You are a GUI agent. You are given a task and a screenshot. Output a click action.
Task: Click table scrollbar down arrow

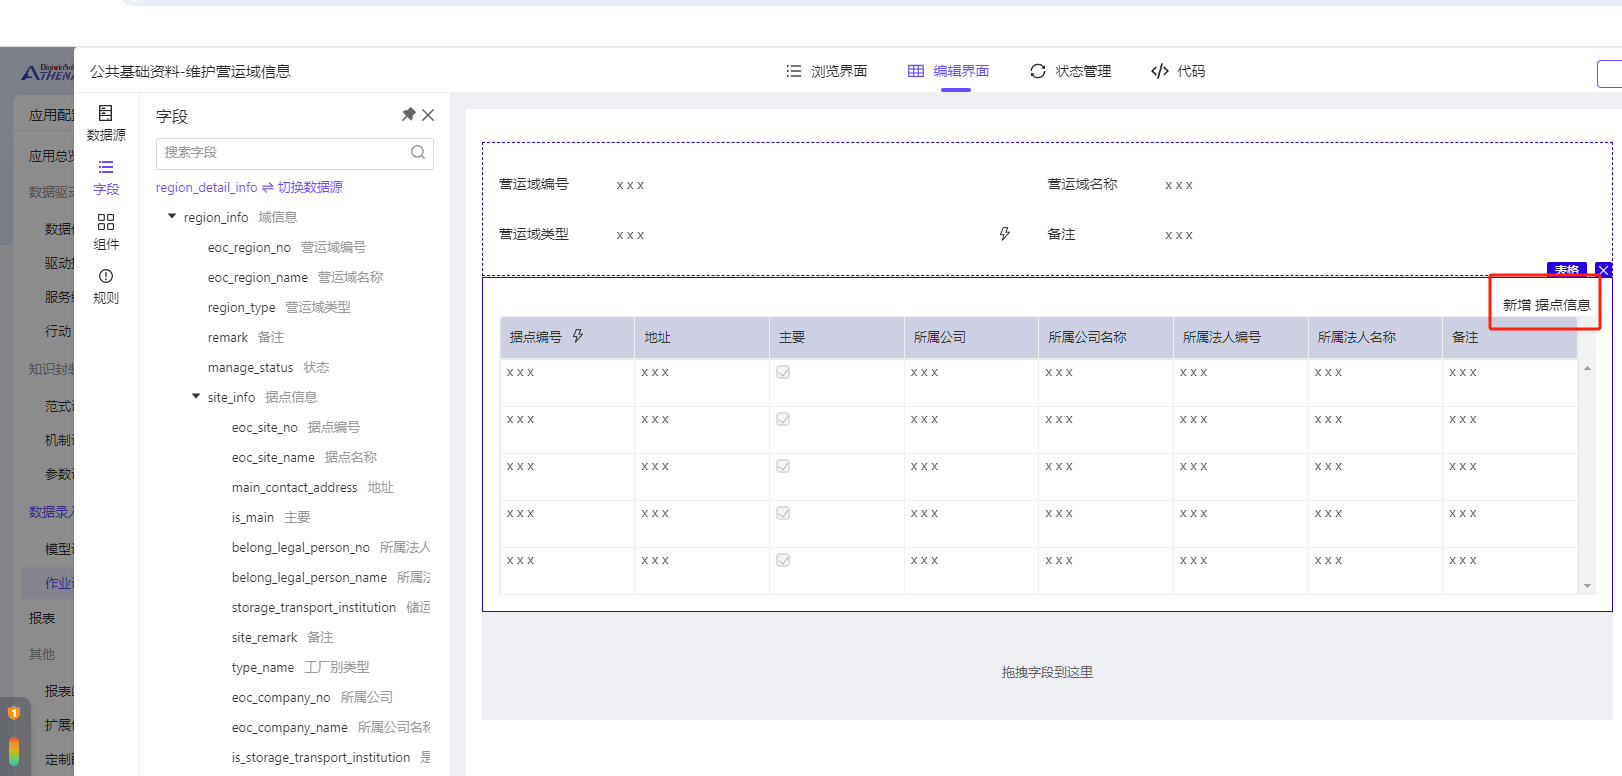(x=1587, y=586)
